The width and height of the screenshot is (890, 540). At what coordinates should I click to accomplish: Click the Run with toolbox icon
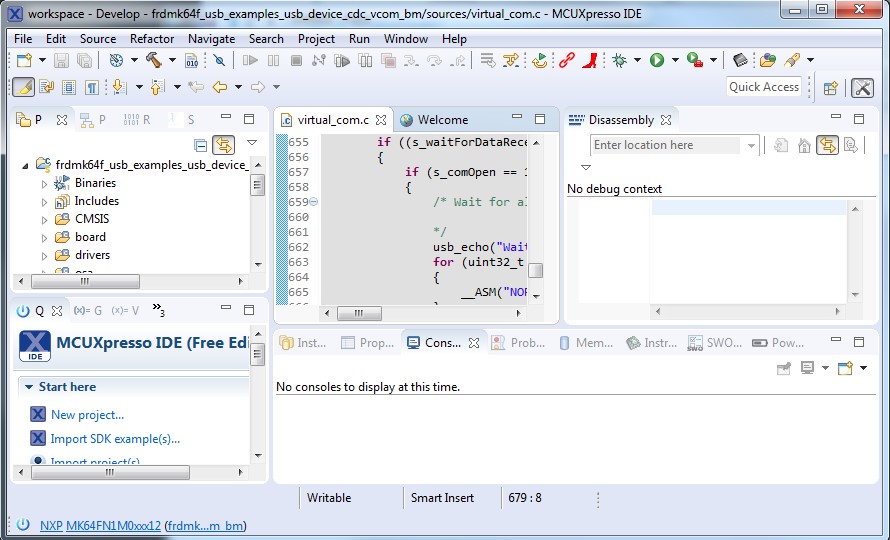[x=695, y=60]
